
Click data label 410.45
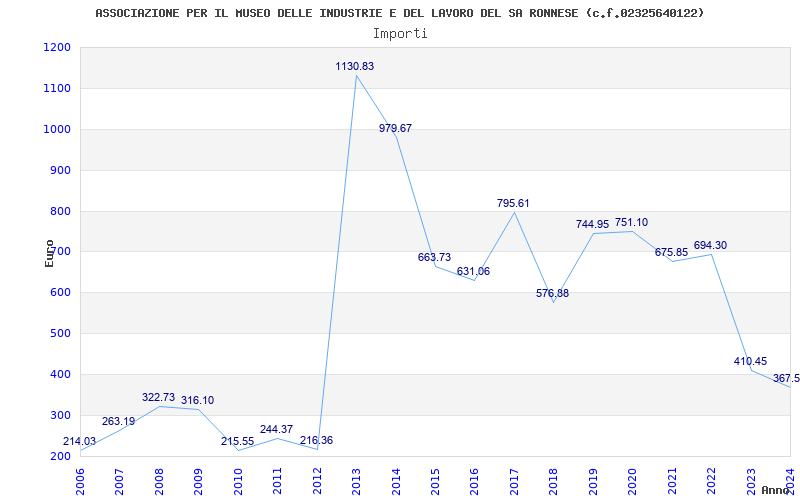[x=751, y=362]
